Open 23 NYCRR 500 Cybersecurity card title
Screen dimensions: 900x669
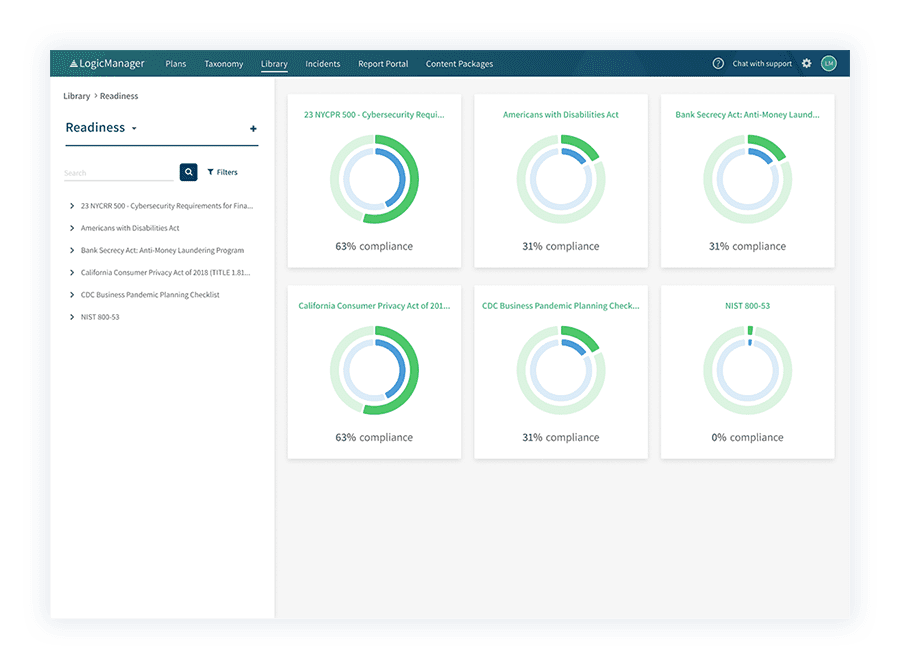pyautogui.click(x=374, y=115)
